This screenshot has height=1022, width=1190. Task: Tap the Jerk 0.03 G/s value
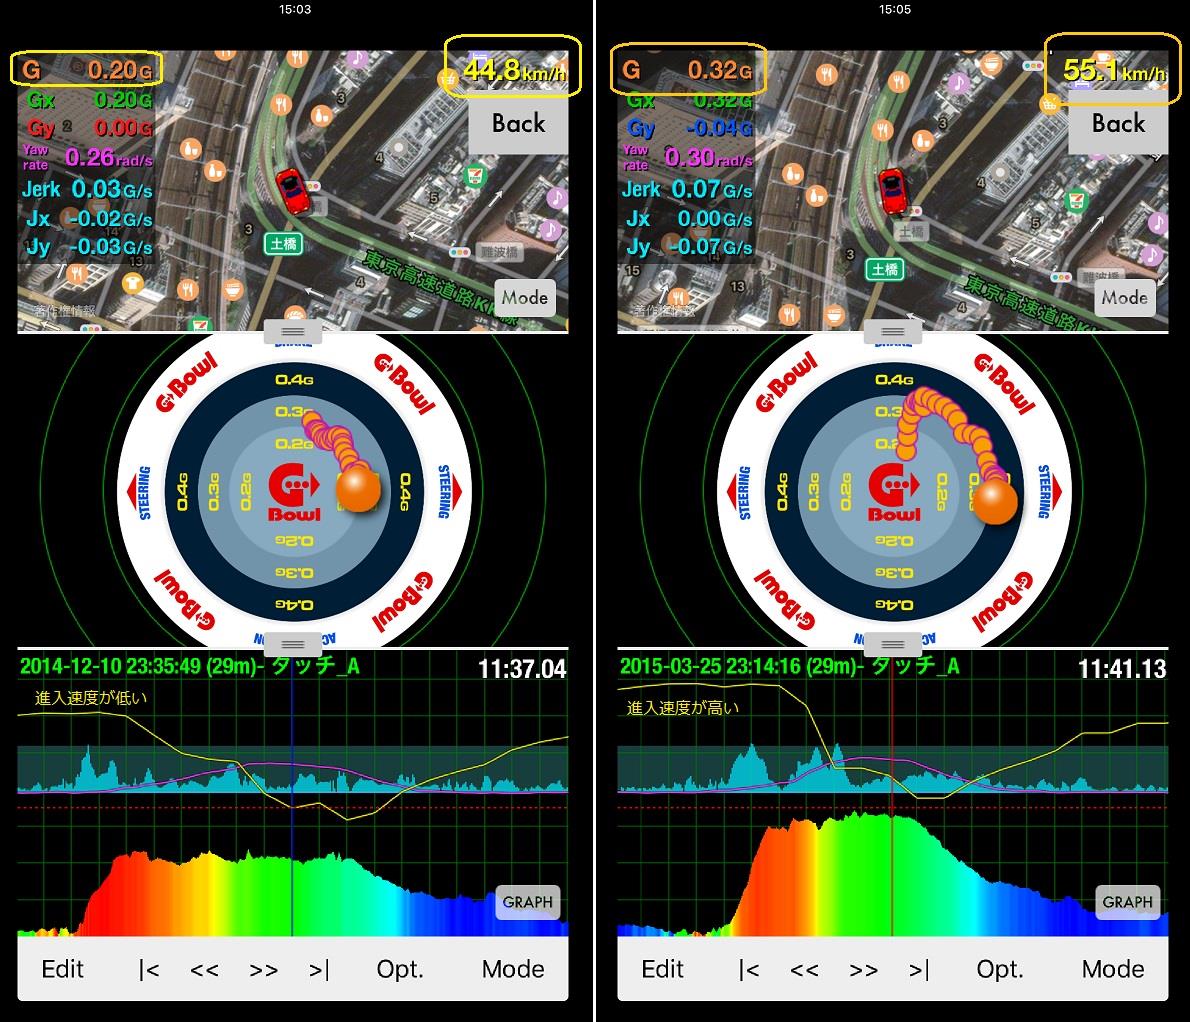tap(112, 189)
